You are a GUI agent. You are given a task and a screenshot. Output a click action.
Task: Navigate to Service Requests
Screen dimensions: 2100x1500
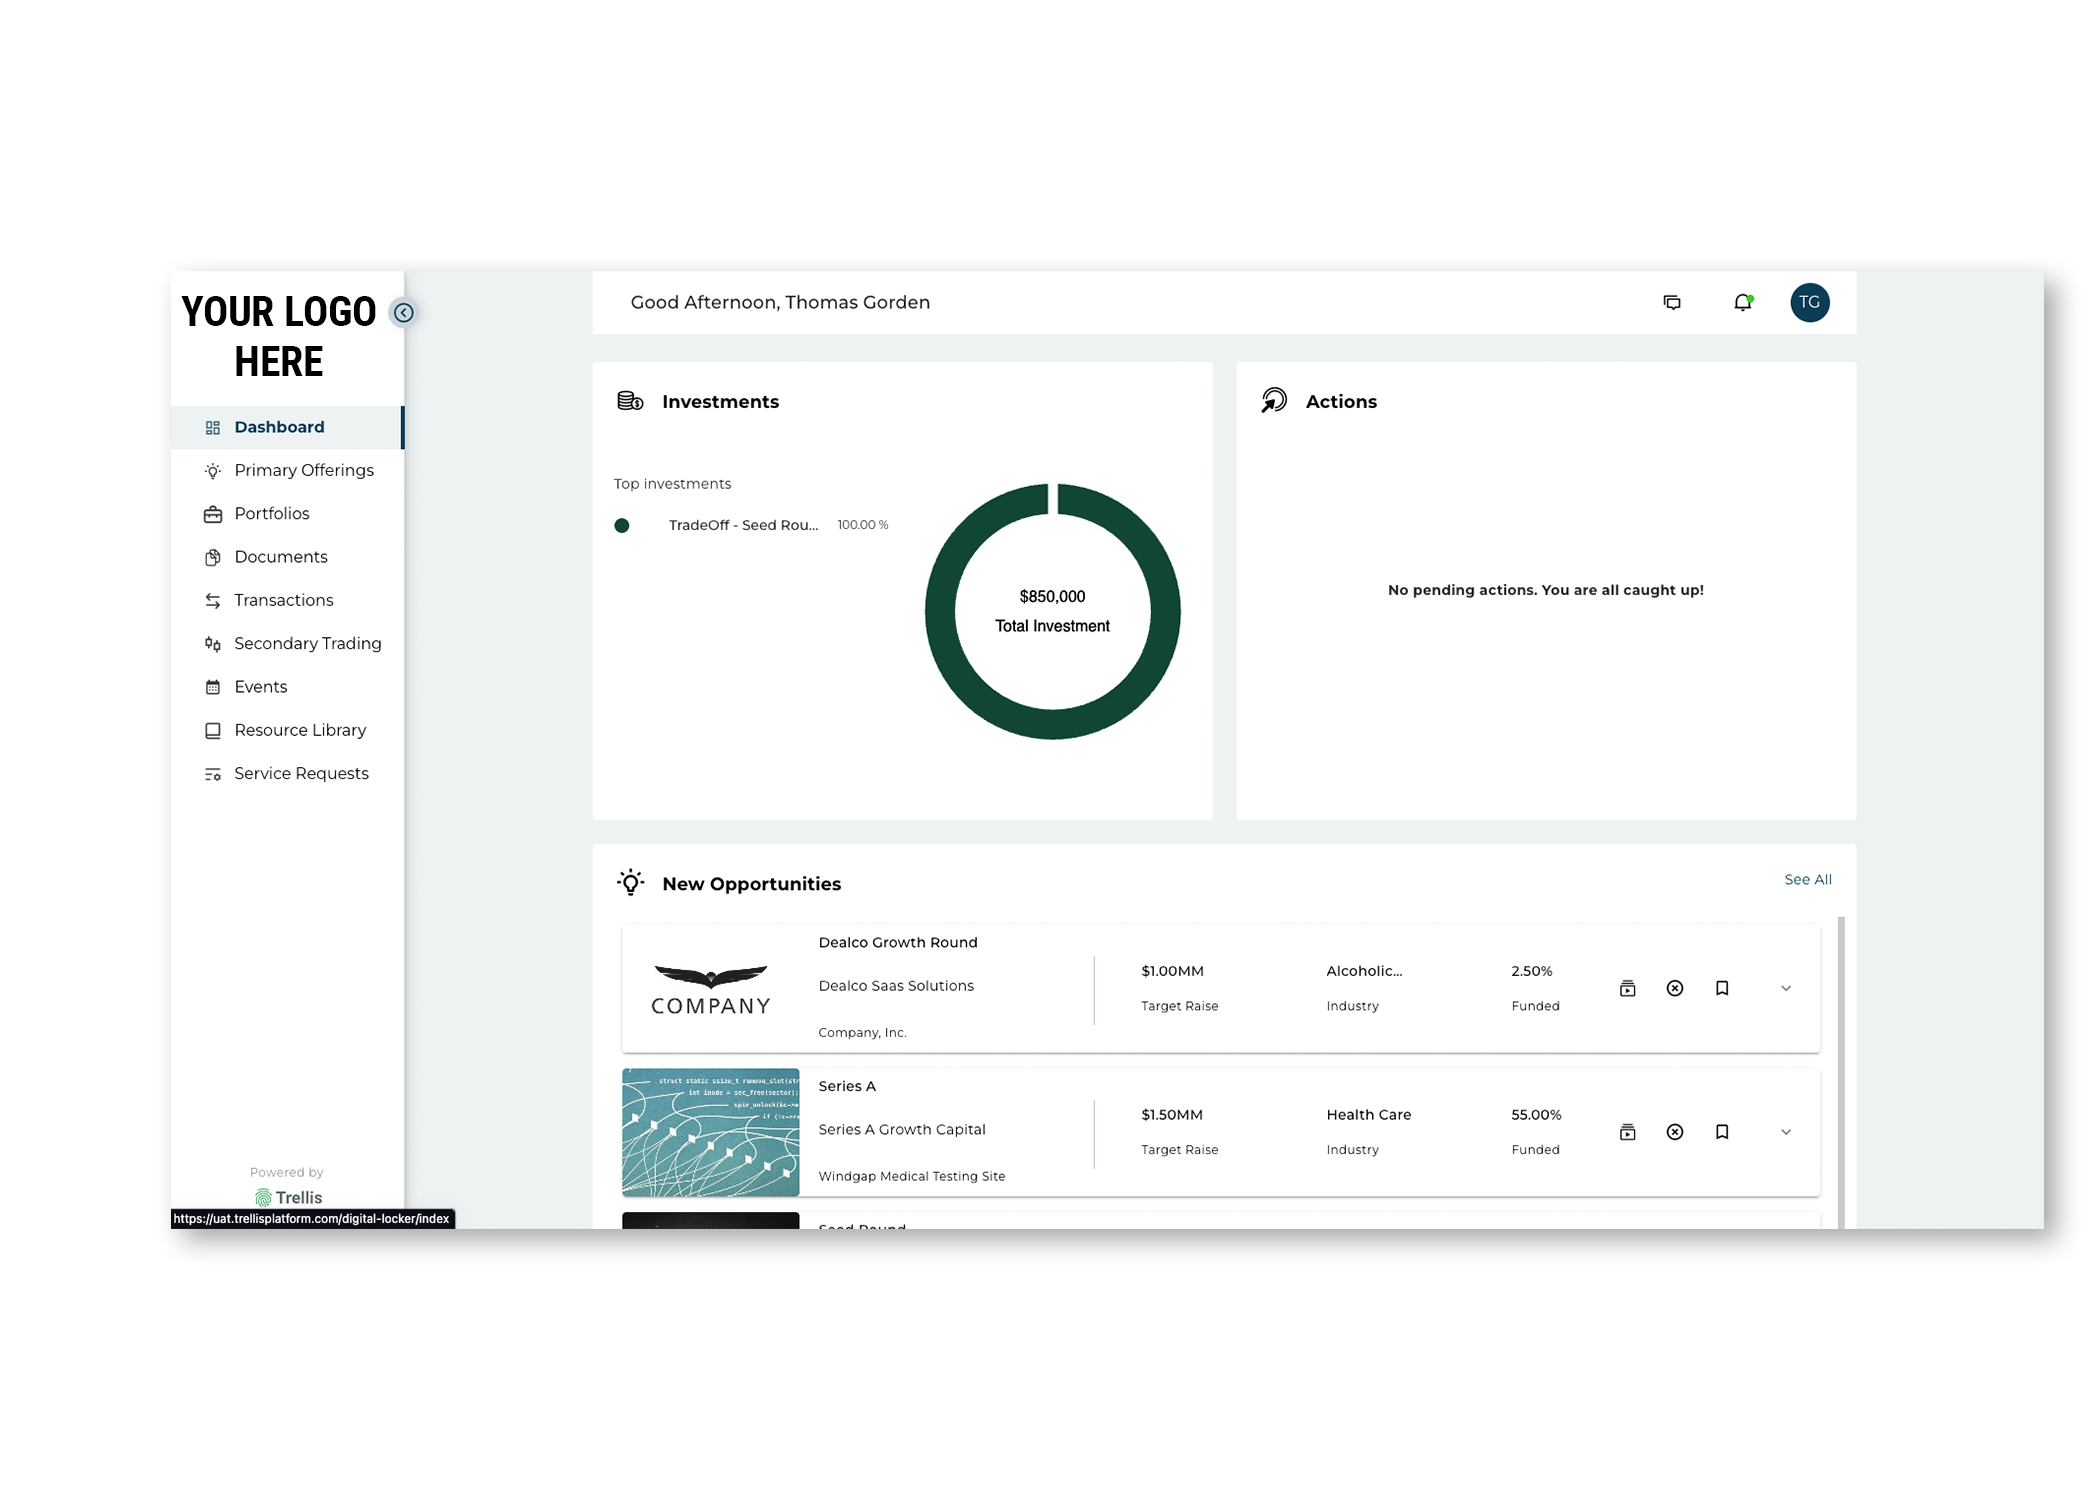[301, 774]
